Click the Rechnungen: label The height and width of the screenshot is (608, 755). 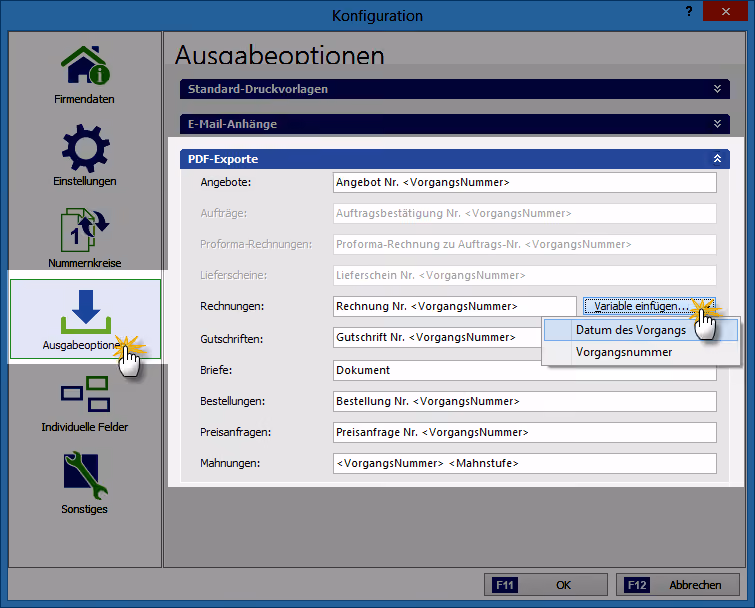[232, 306]
